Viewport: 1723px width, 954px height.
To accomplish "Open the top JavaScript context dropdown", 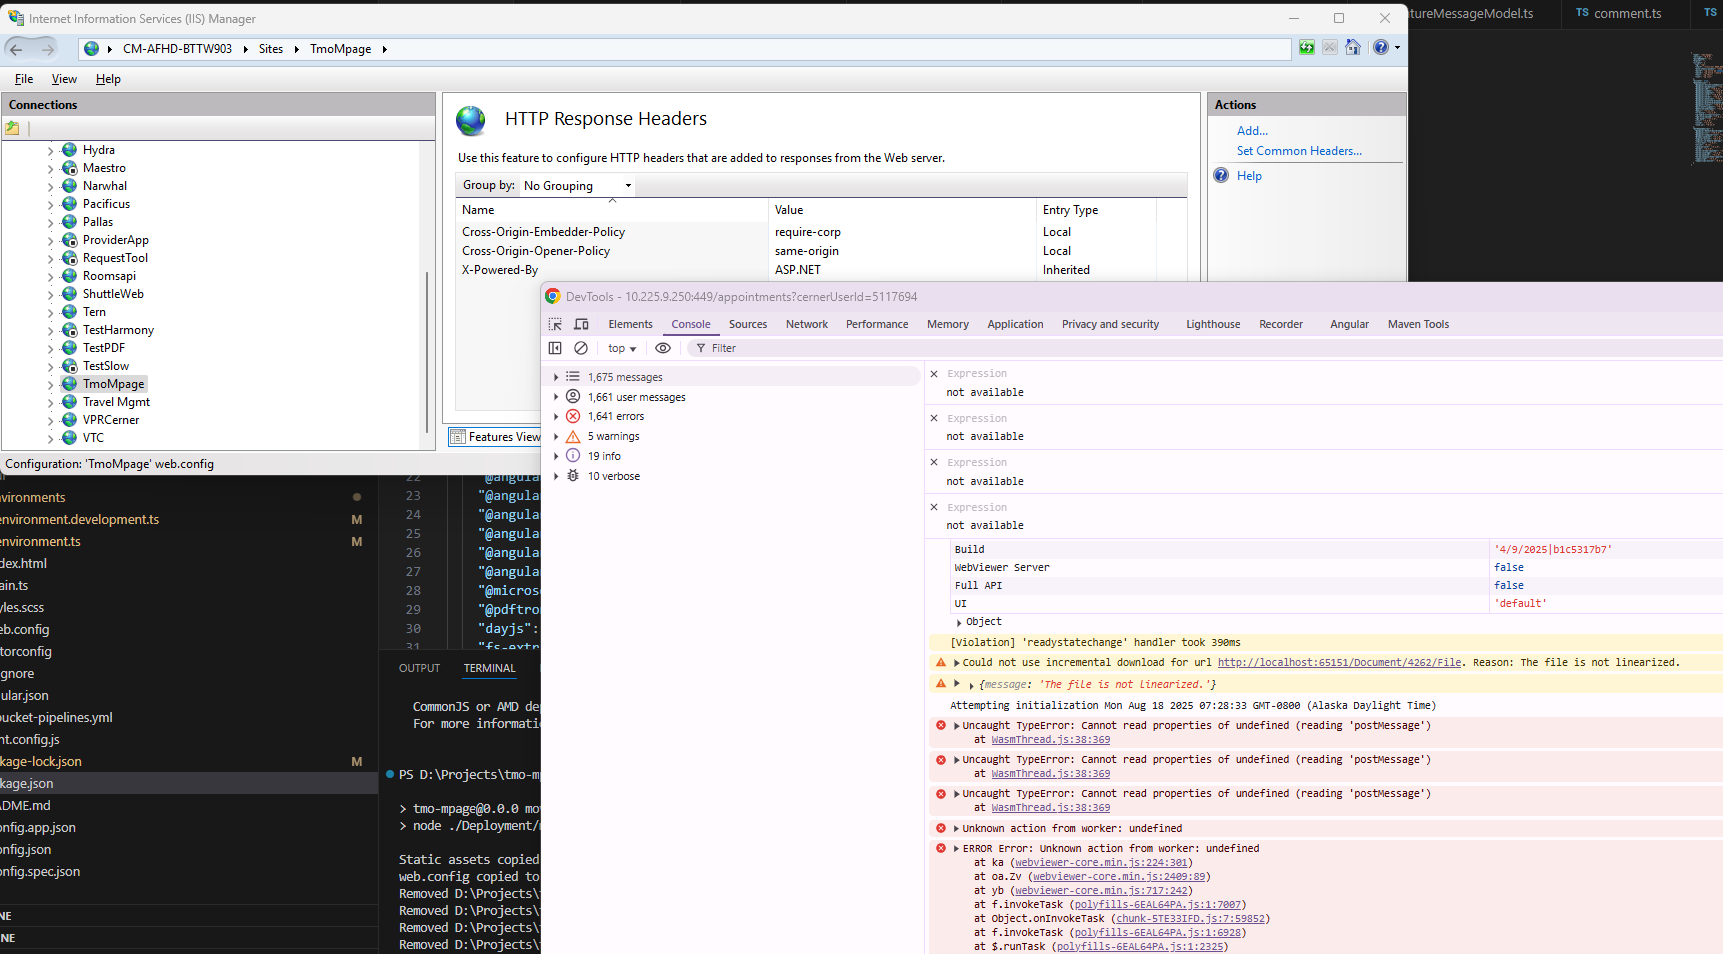I will (x=622, y=349).
